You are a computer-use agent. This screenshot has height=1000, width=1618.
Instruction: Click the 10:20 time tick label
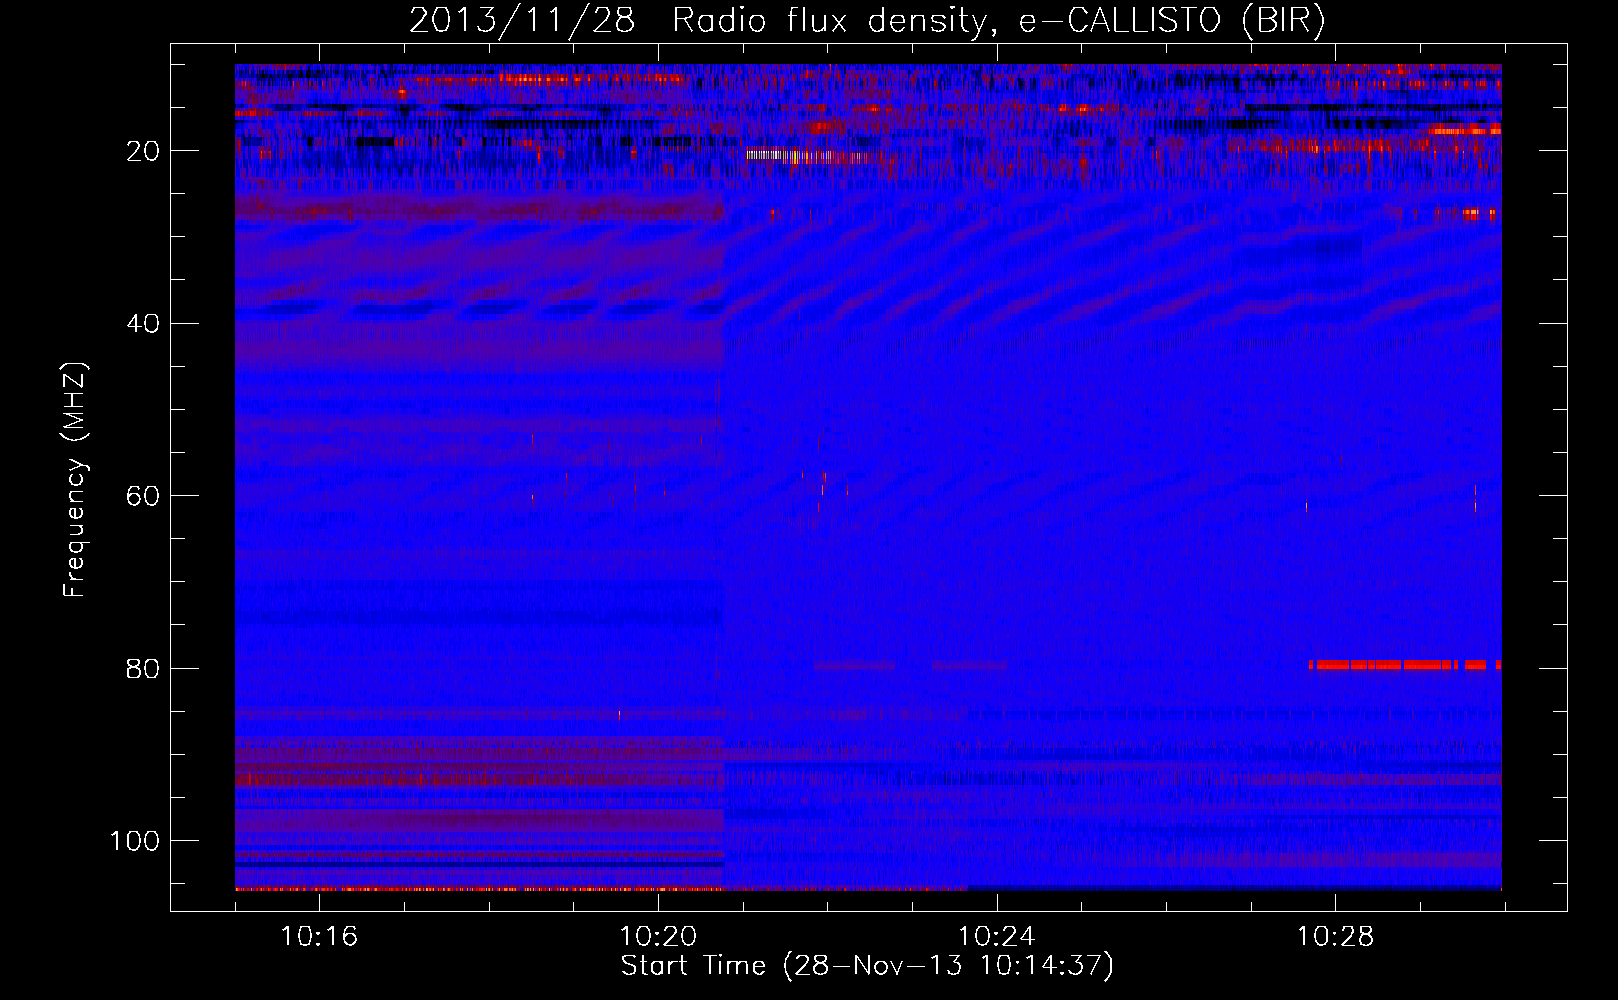click(658, 936)
